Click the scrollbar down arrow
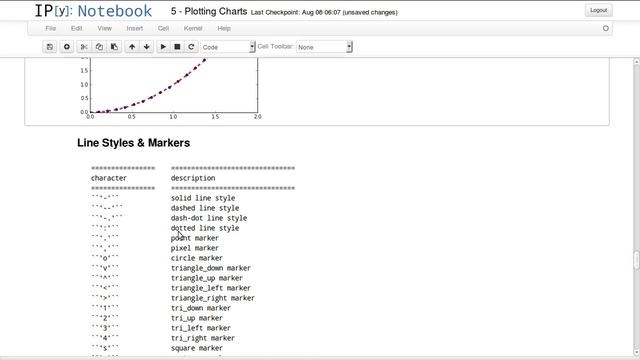640x360 pixels. [x=636, y=353]
